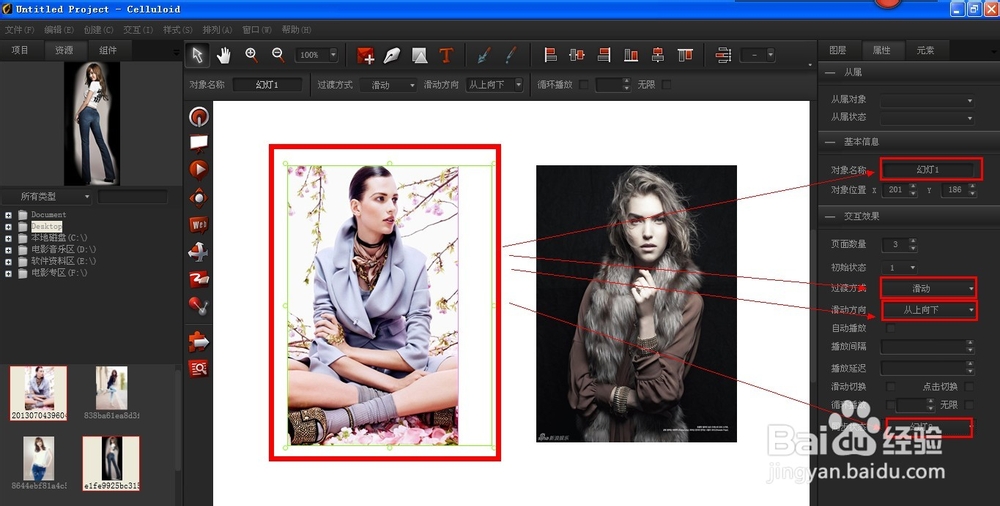Open the 排列(A) menu
The height and width of the screenshot is (506, 1000).
pyautogui.click(x=217, y=29)
